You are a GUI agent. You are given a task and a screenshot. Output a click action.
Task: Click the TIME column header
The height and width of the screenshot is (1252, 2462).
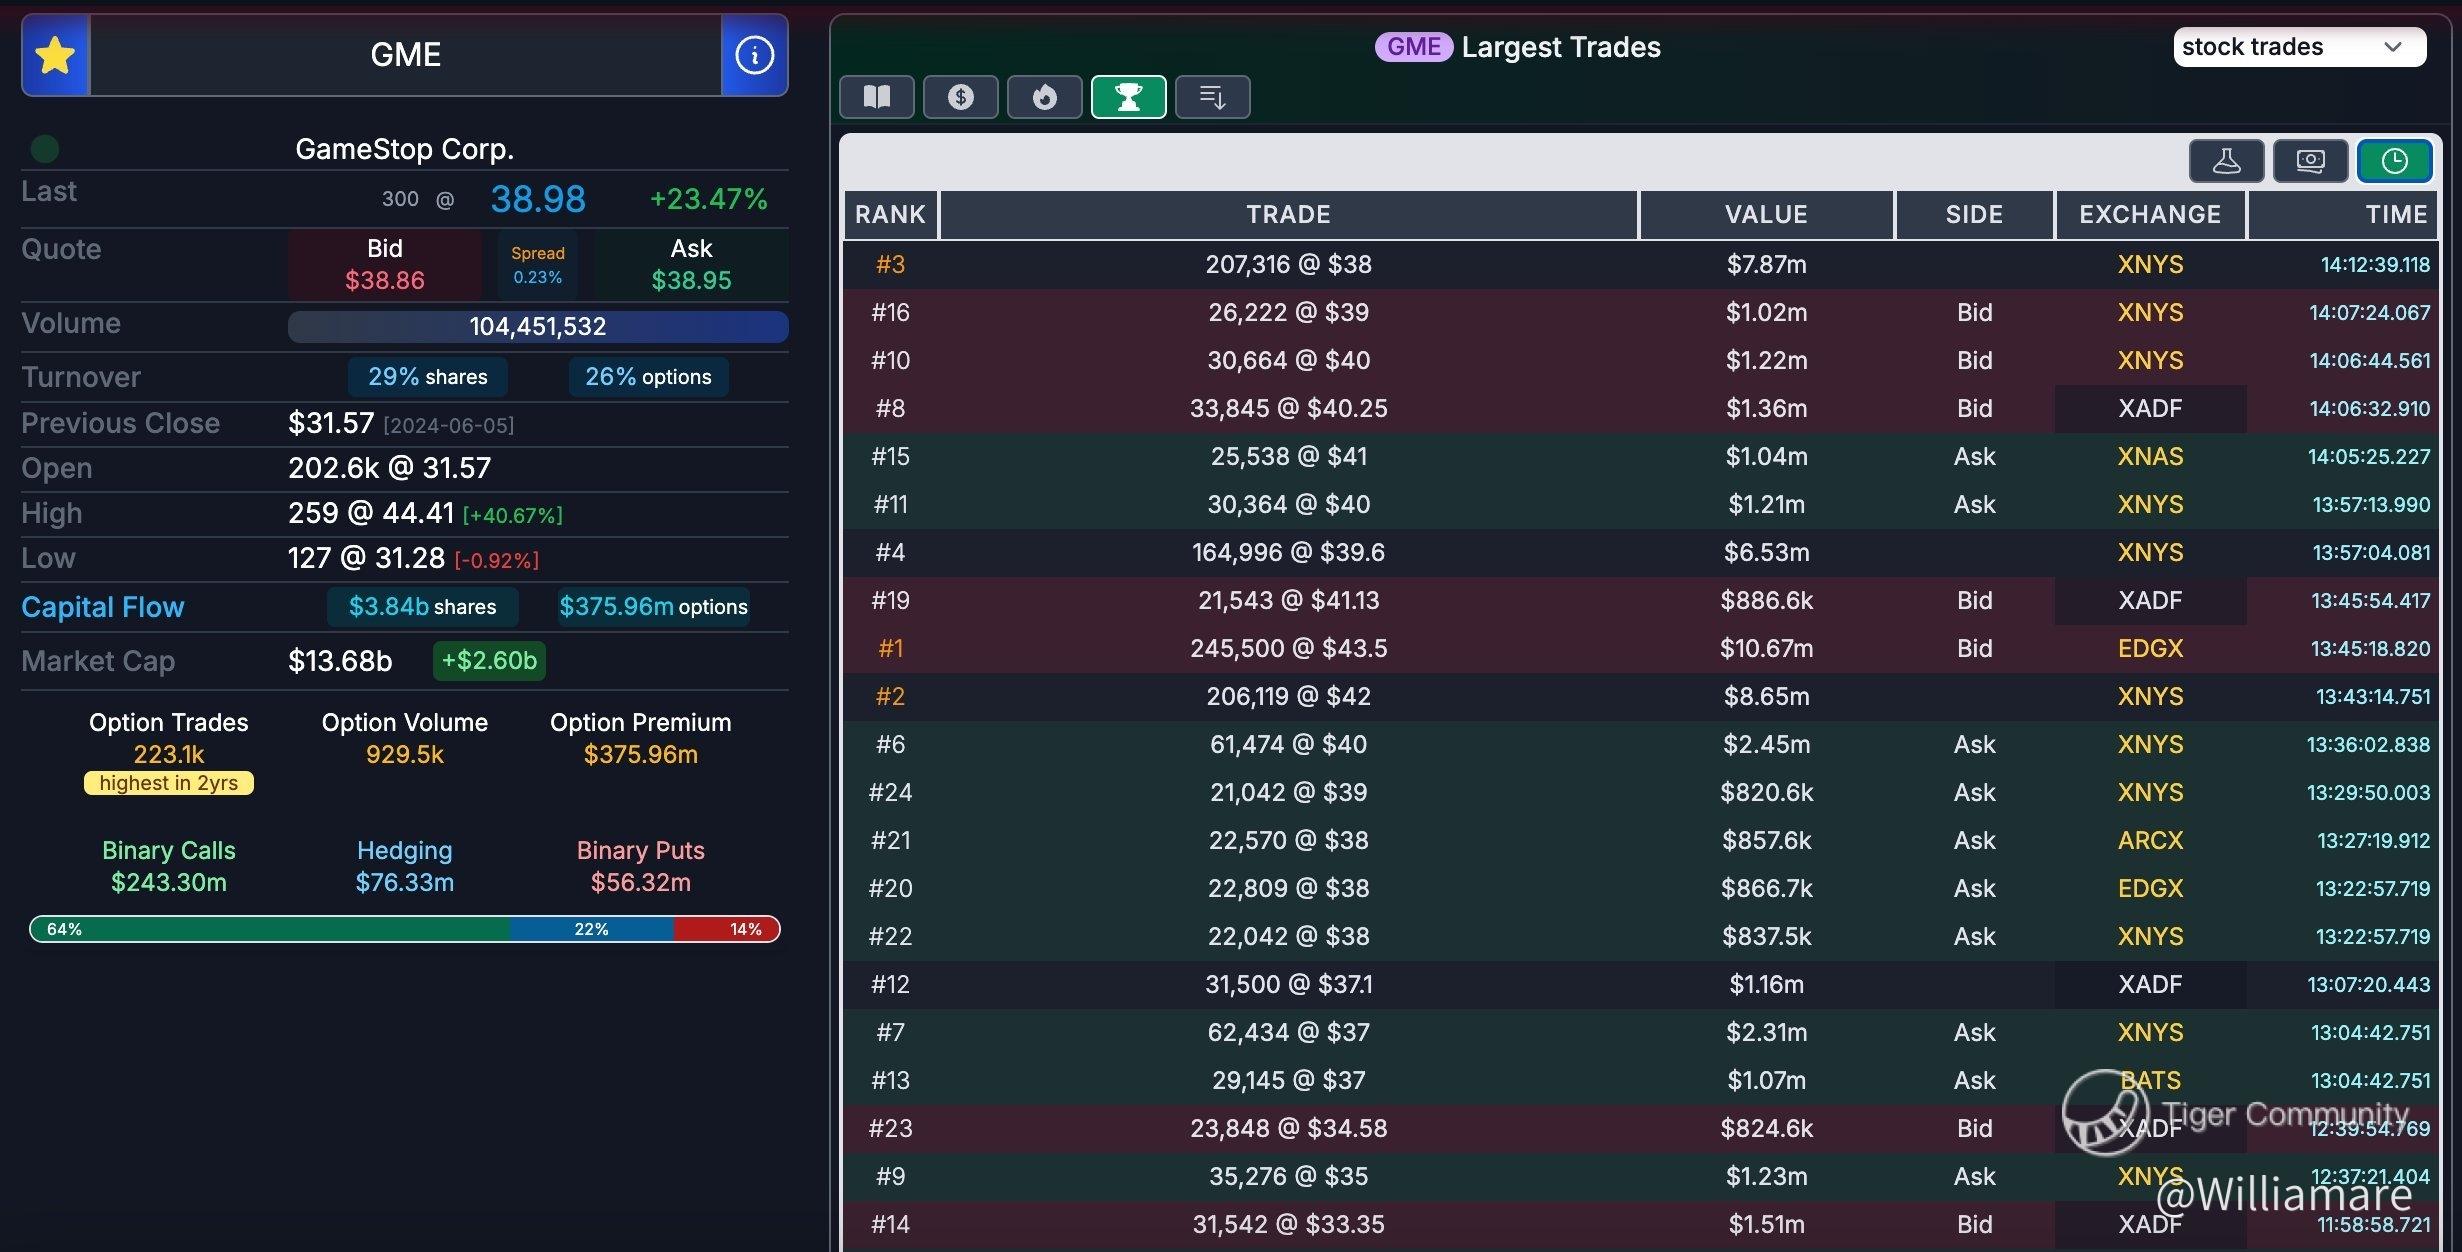point(2396,214)
